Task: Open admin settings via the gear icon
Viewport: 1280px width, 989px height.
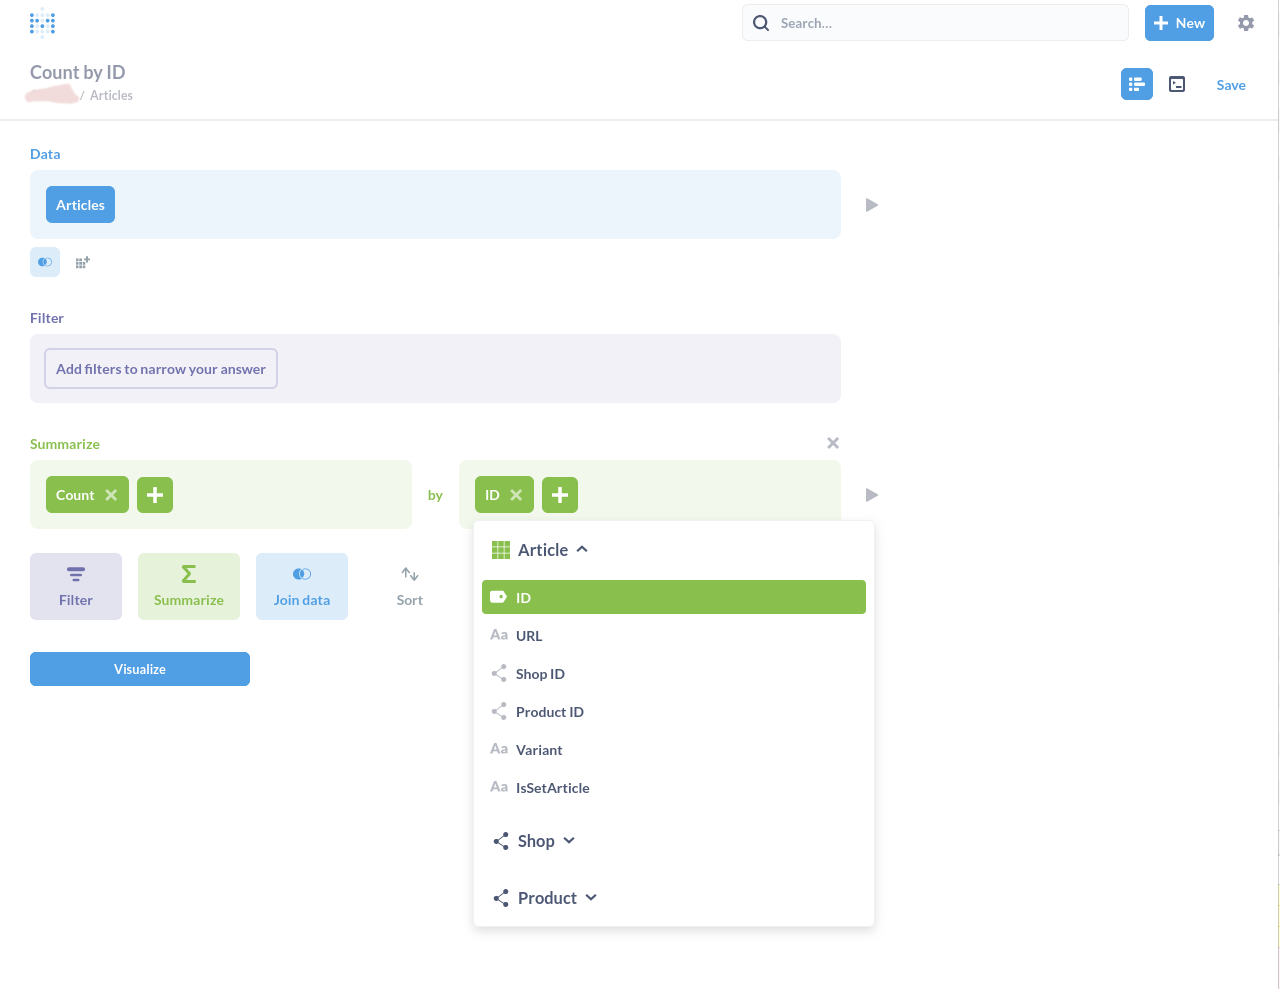Action: click(1245, 22)
